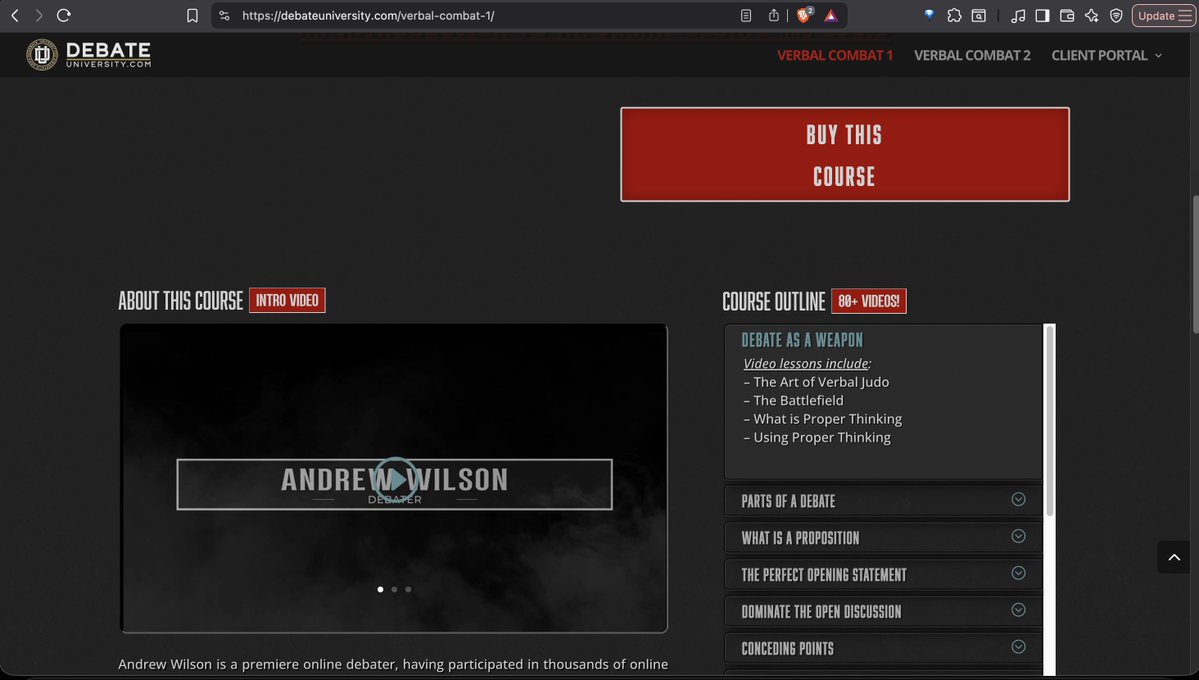Go back to the previous page
1199x680 pixels.
15,15
